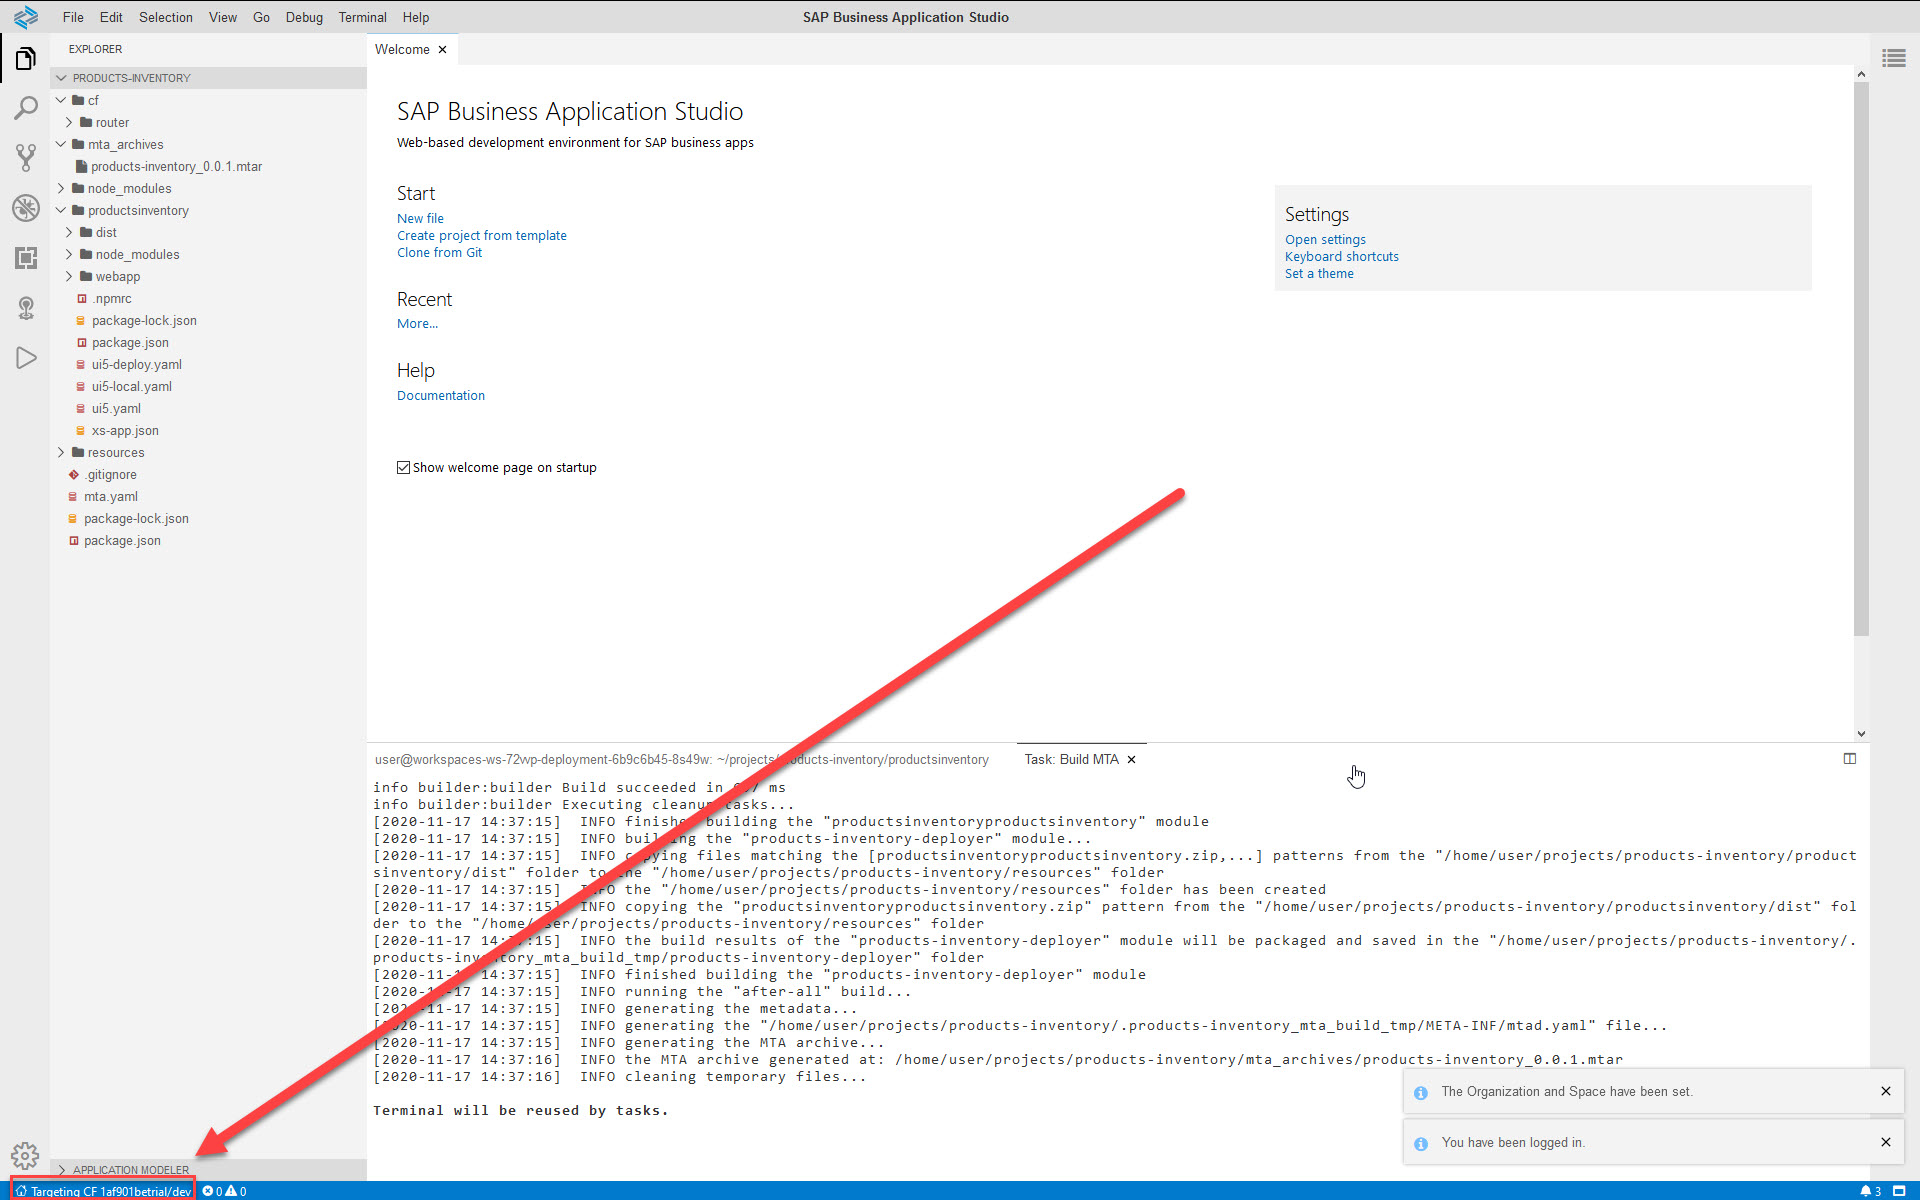Click the editor vertical scrollbar thumb
The image size is (1920, 1200).
(1861, 358)
